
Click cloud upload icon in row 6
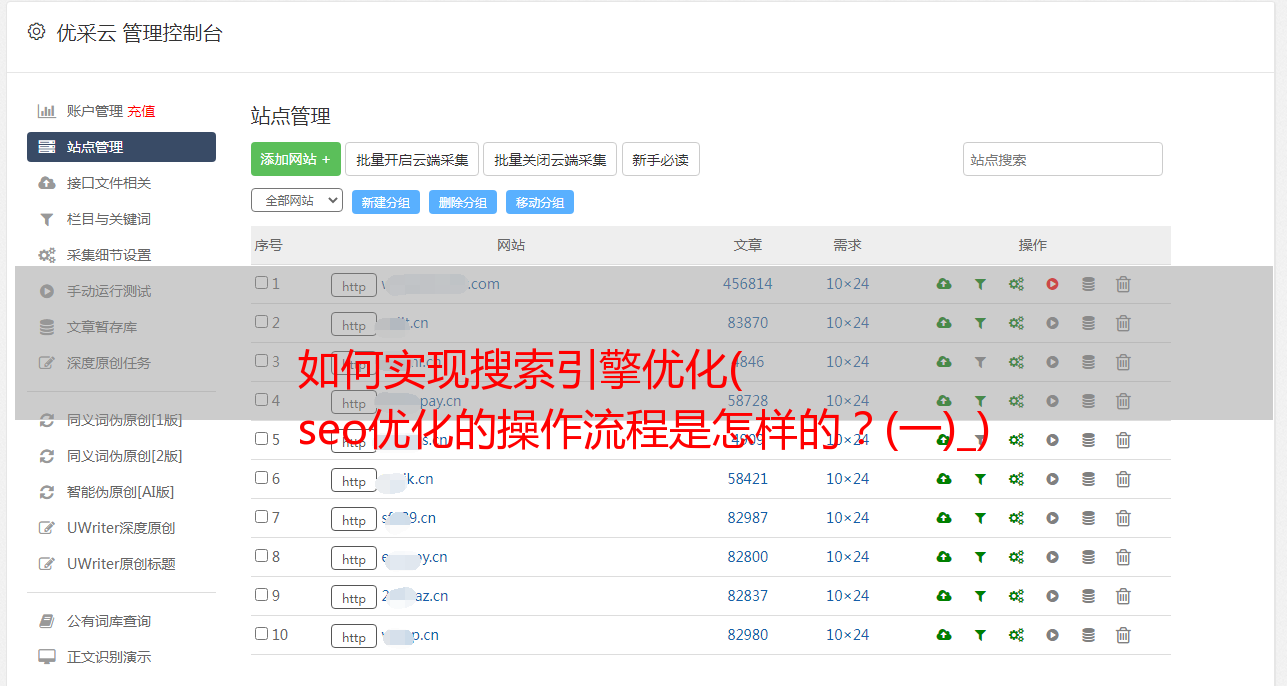click(944, 479)
